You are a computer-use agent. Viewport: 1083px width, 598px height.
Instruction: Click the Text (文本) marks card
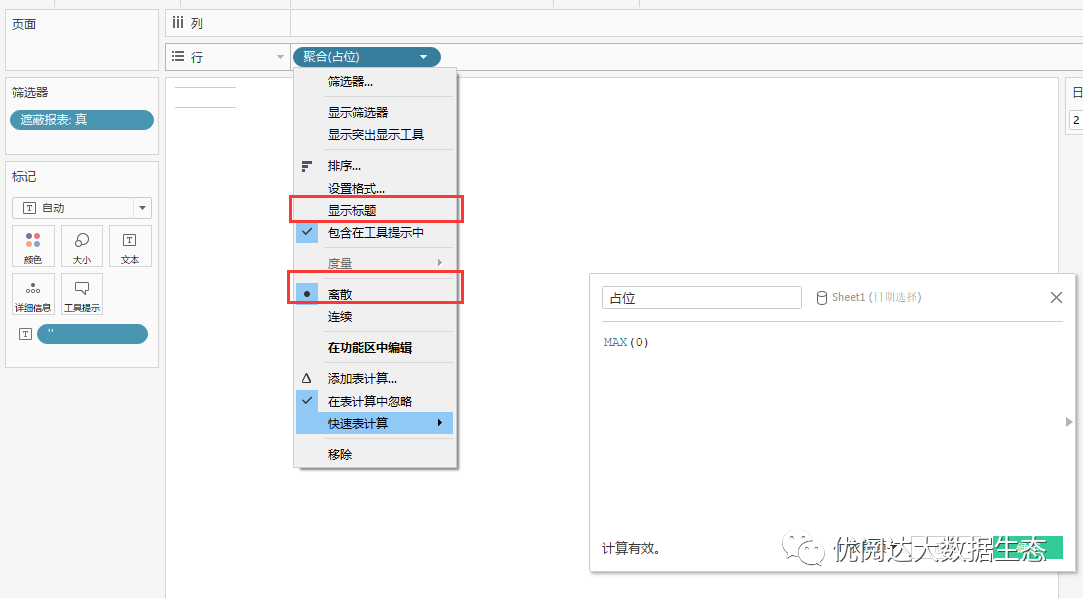click(x=130, y=246)
